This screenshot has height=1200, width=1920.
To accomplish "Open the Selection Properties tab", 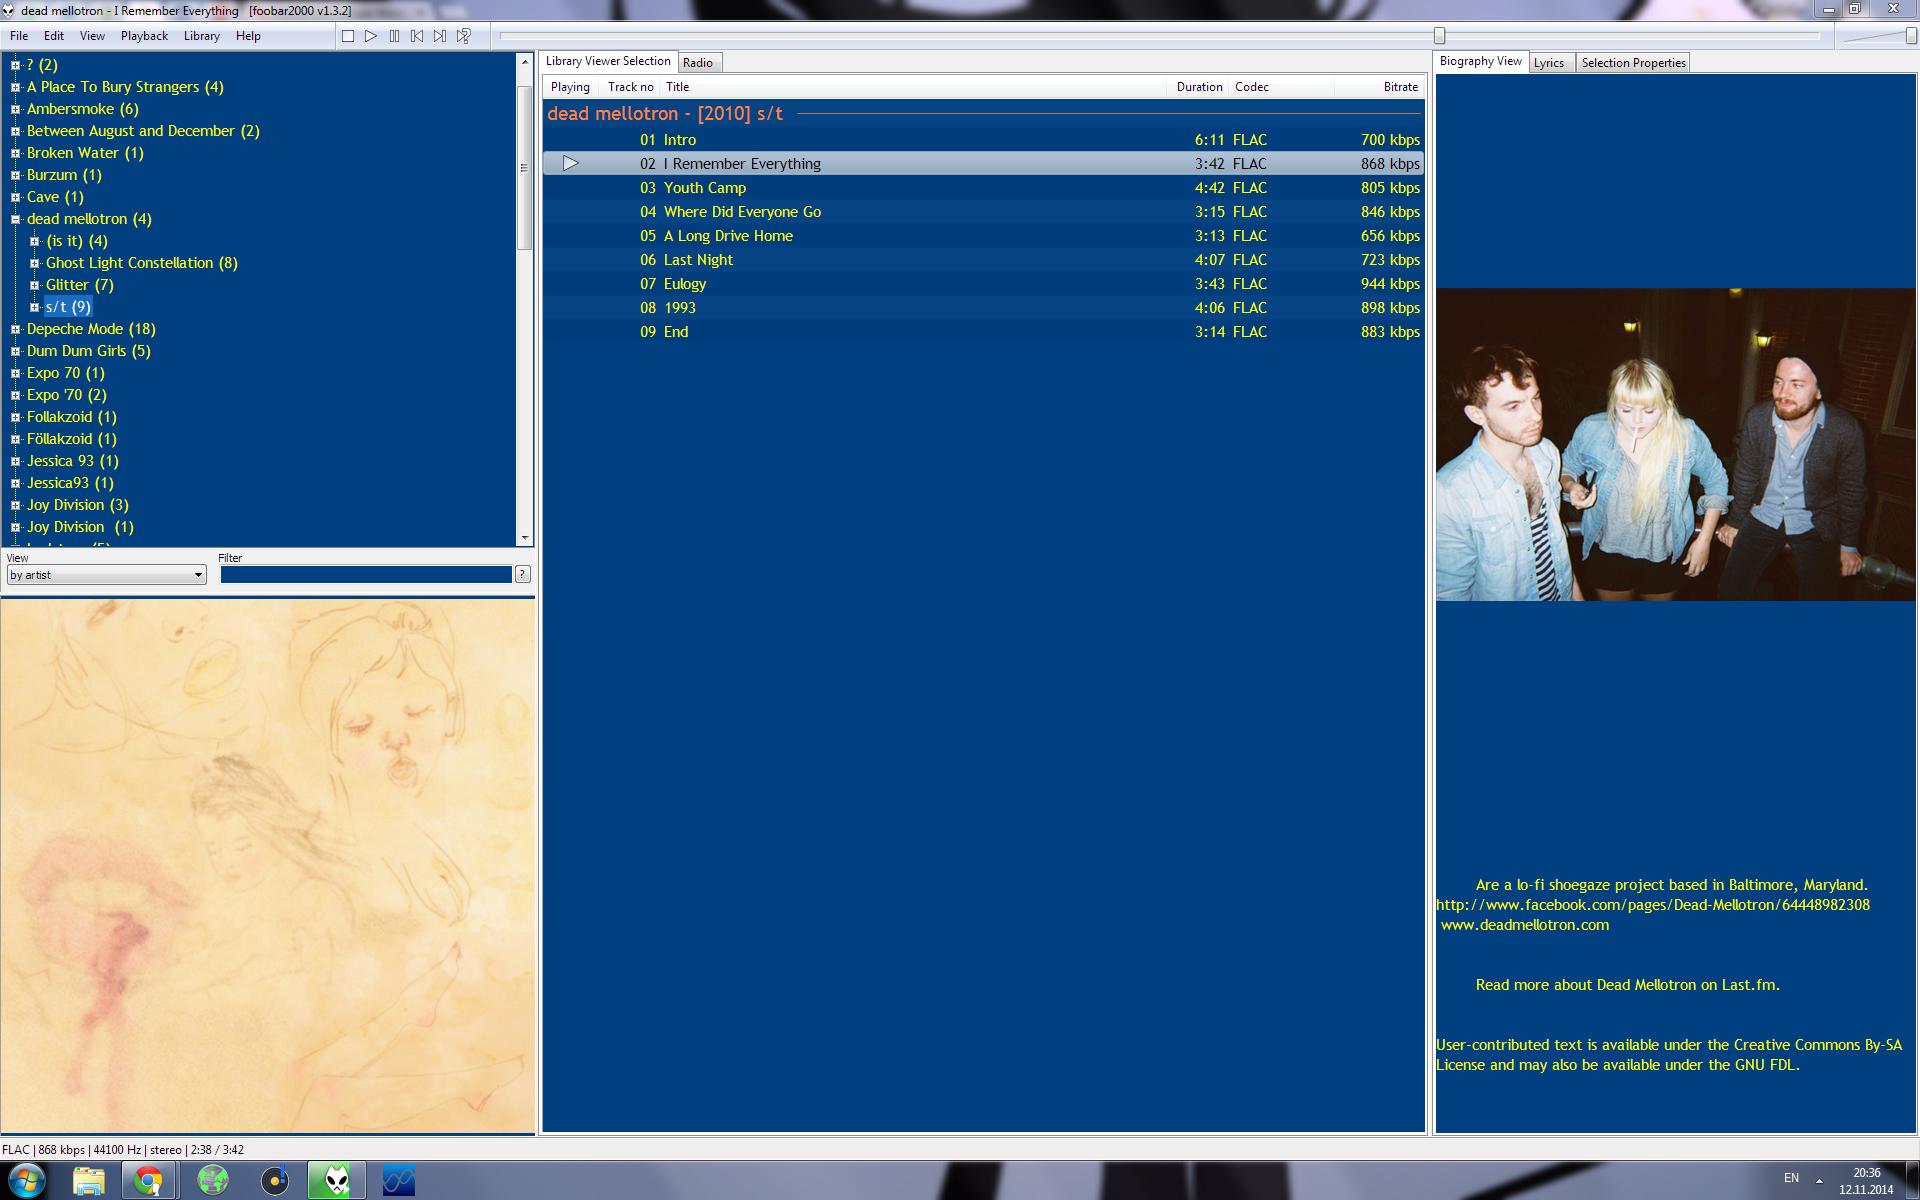I will coord(1633,63).
